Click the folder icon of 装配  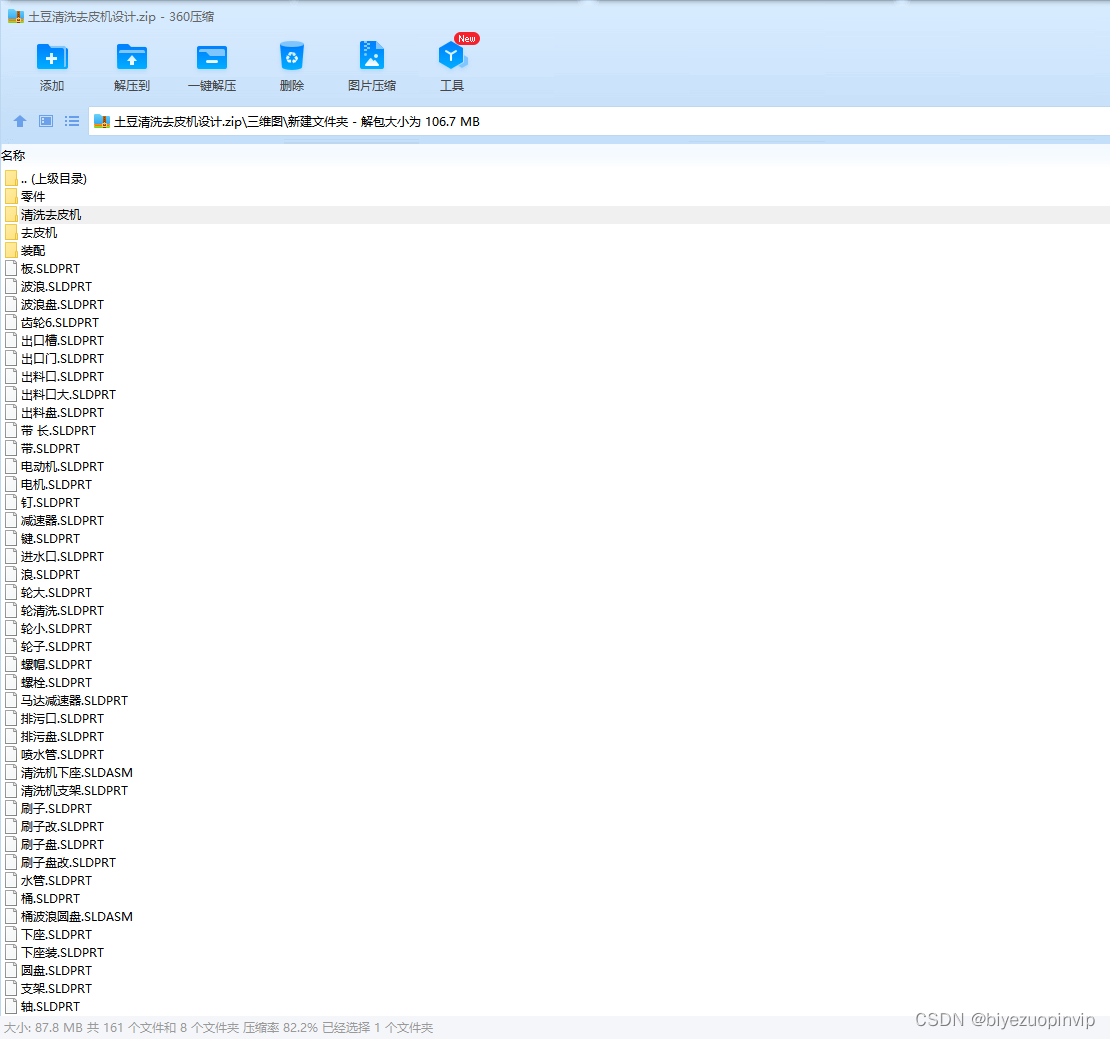tap(11, 251)
